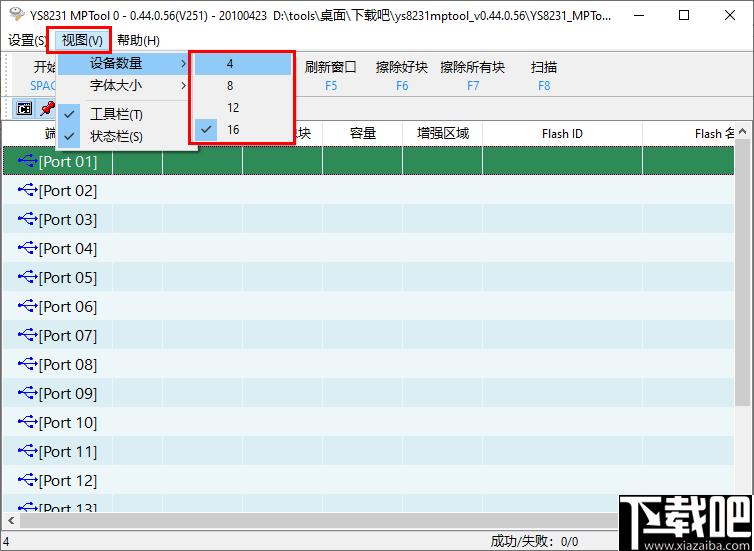Click the USB icon of Port 04
Image resolution: width=754 pixels, height=551 pixels.
[x=28, y=248]
